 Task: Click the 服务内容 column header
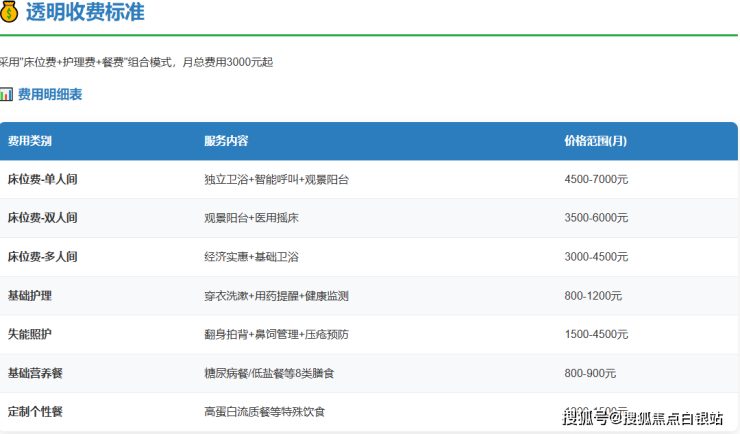226,141
